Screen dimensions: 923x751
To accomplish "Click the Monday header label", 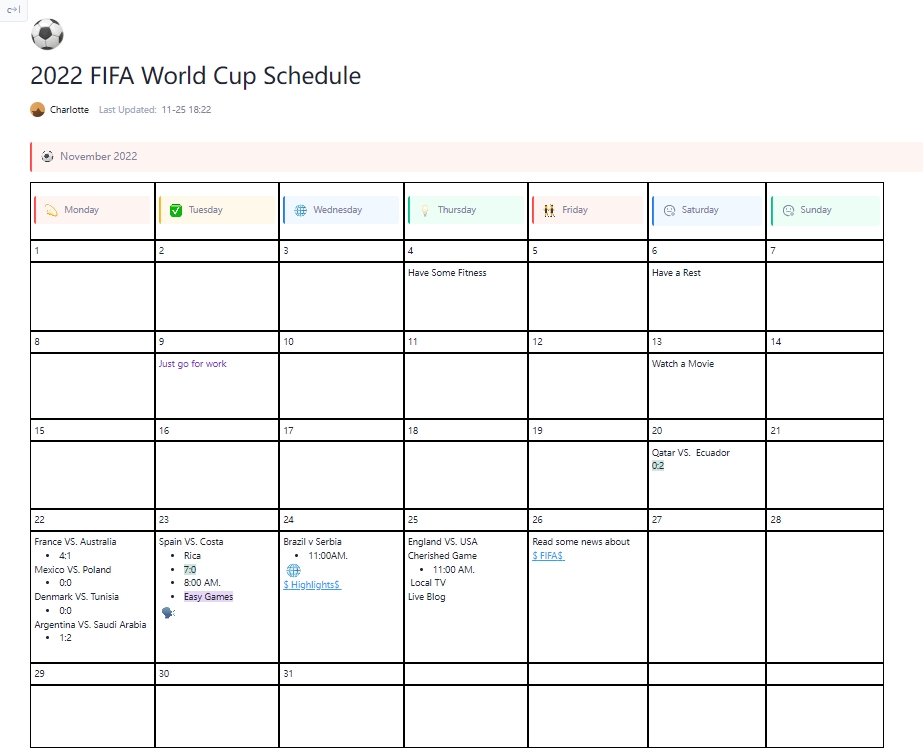I will (x=81, y=210).
